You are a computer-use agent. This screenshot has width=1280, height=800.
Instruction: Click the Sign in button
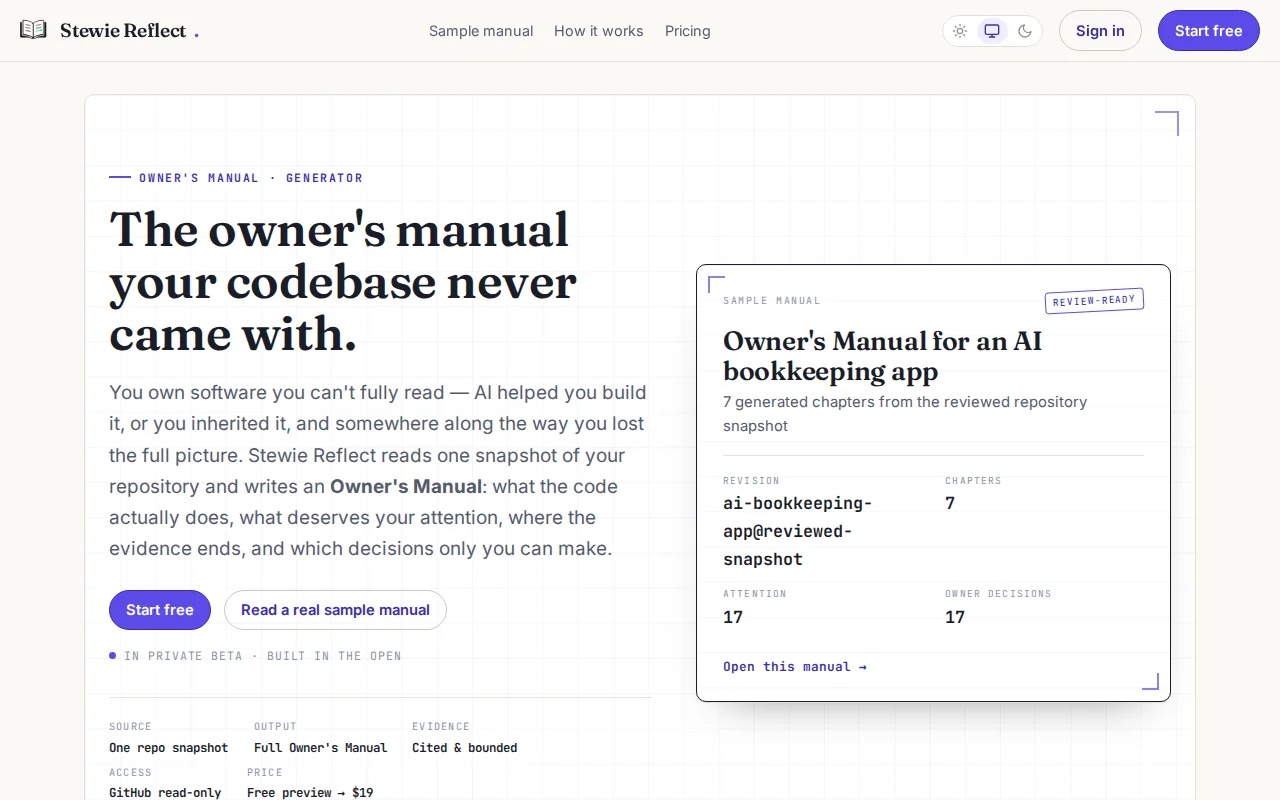[x=1100, y=31]
